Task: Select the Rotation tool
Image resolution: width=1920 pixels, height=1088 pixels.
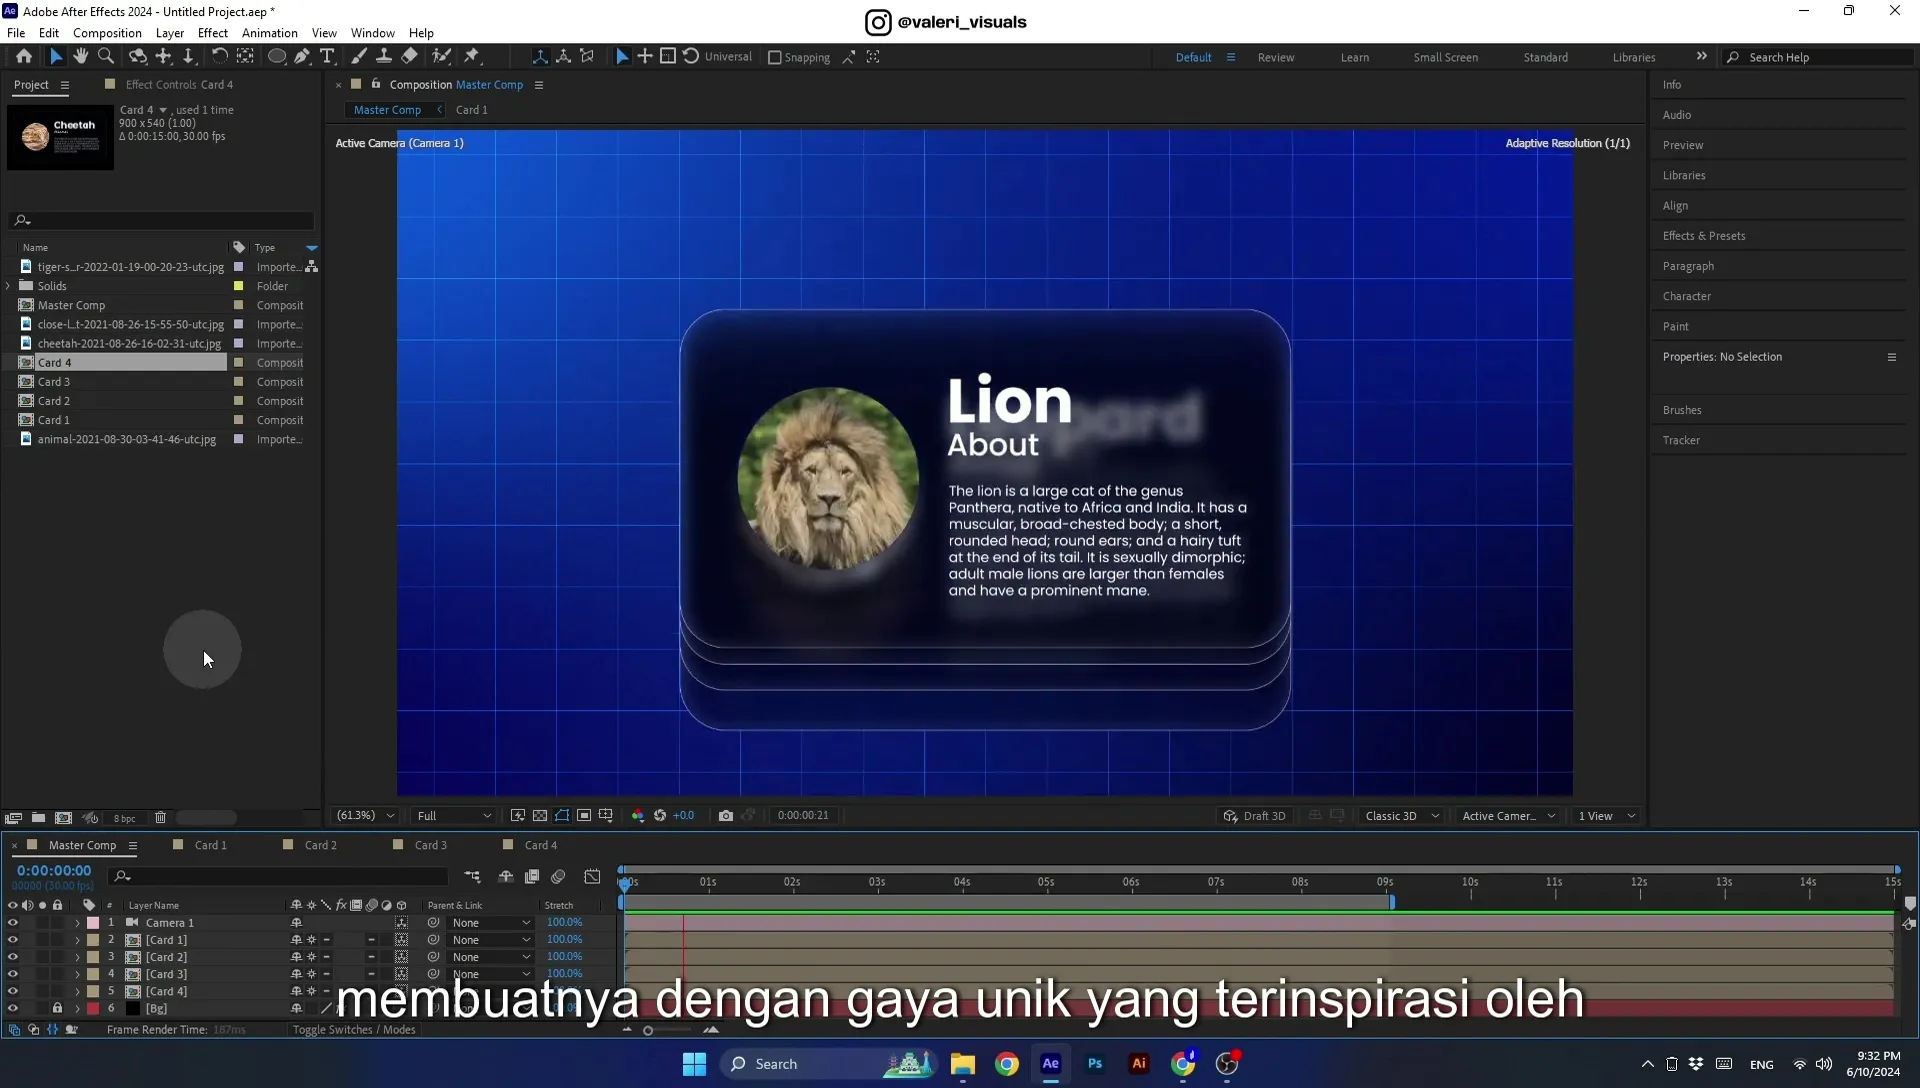Action: click(x=219, y=57)
